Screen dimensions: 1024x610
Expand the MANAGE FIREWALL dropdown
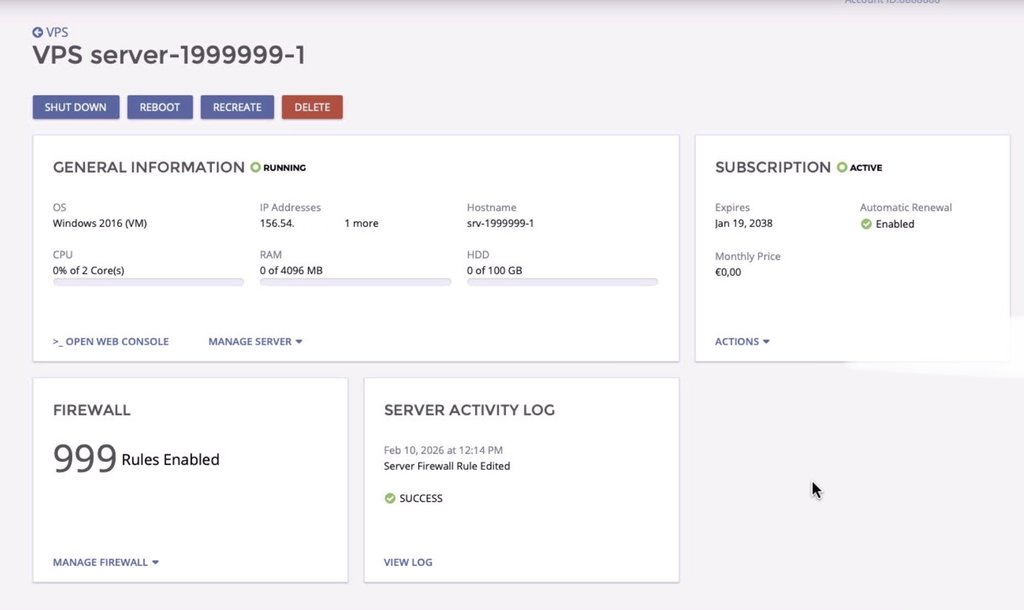click(x=106, y=562)
